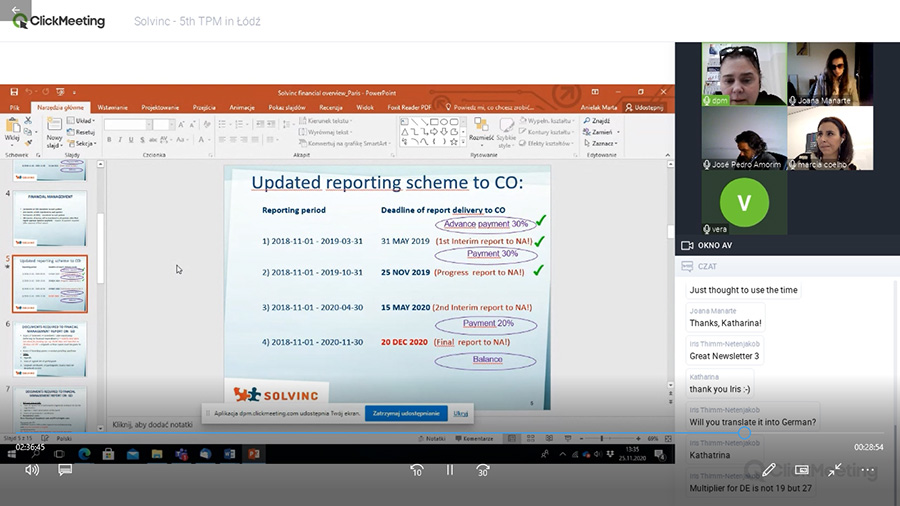Switch to Projektowanie ribbon tab
This screenshot has width=900, height=506.
[160, 107]
